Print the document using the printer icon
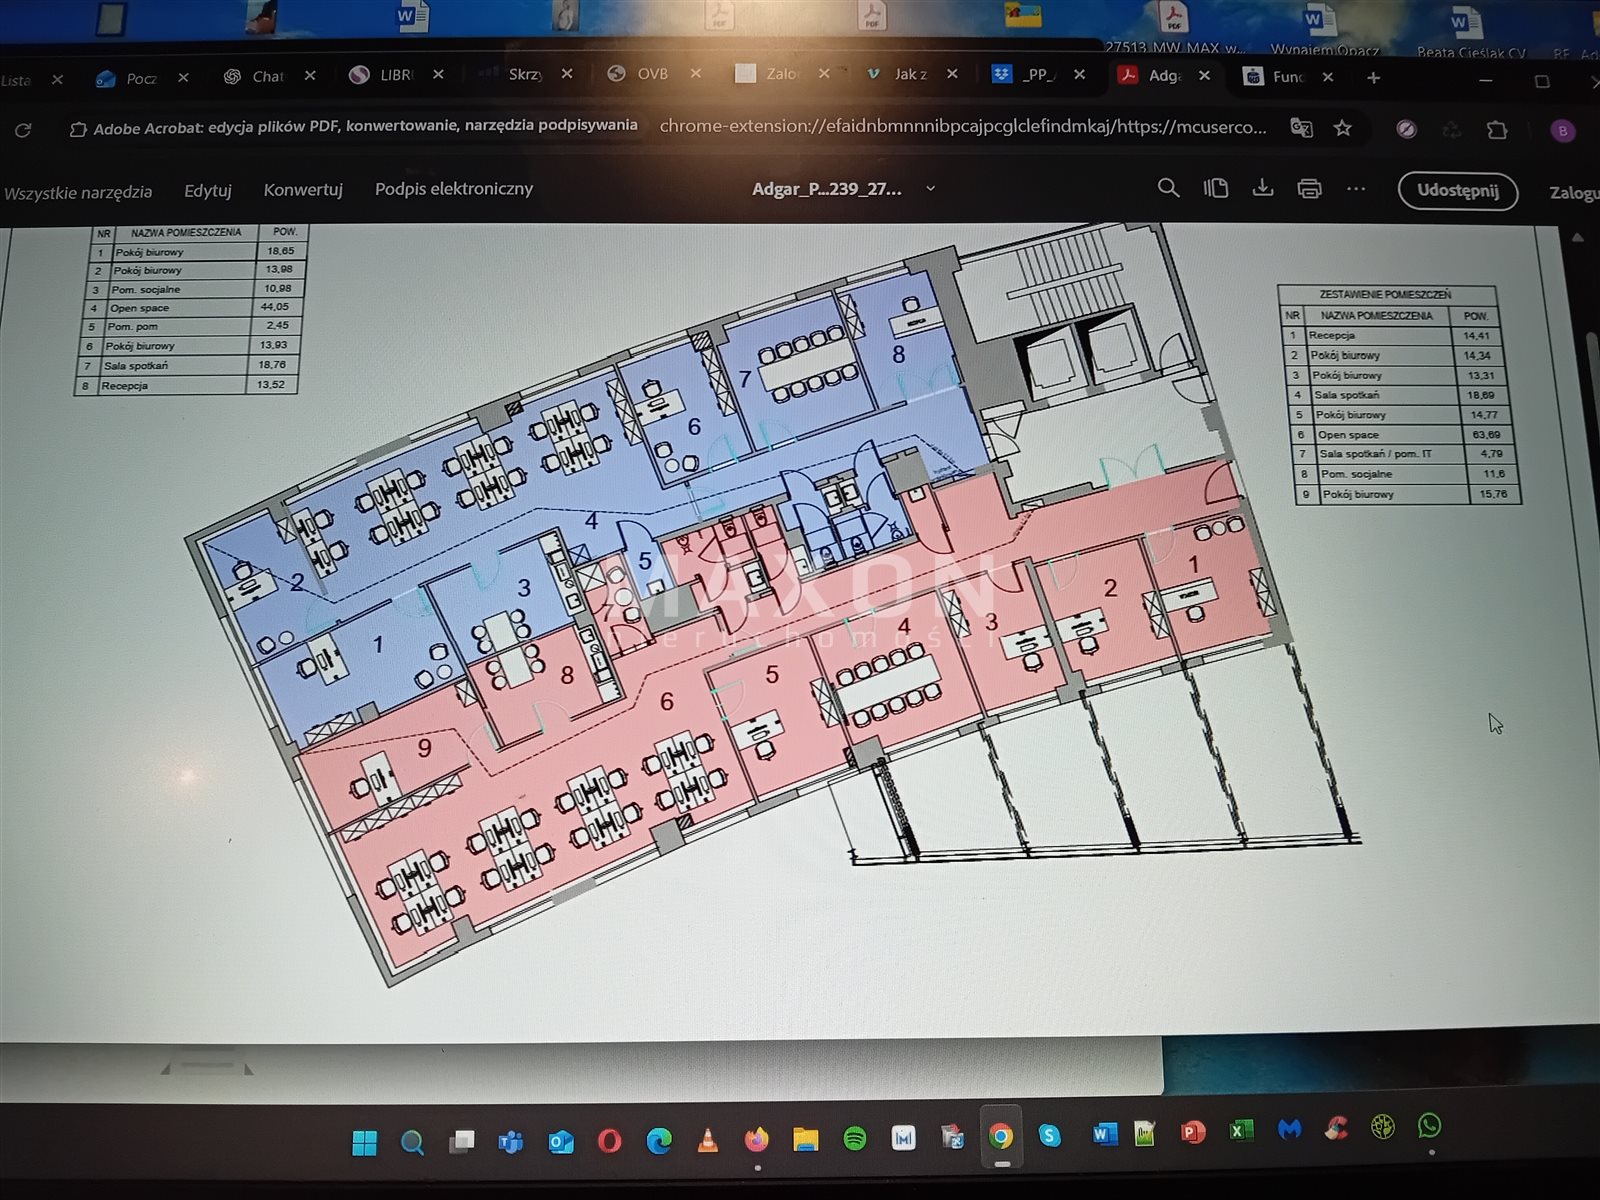The width and height of the screenshot is (1600, 1200). click(x=1309, y=189)
